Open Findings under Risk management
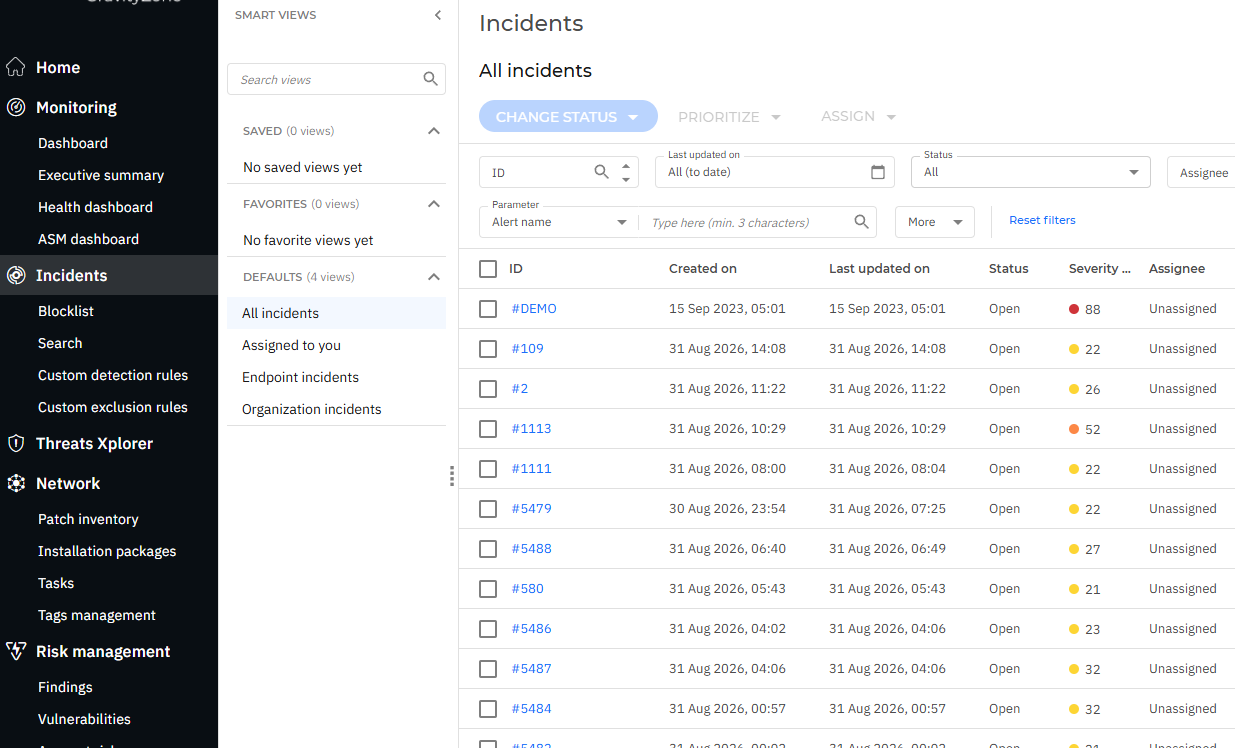Screen dimensions: 1235x748 point(65,687)
